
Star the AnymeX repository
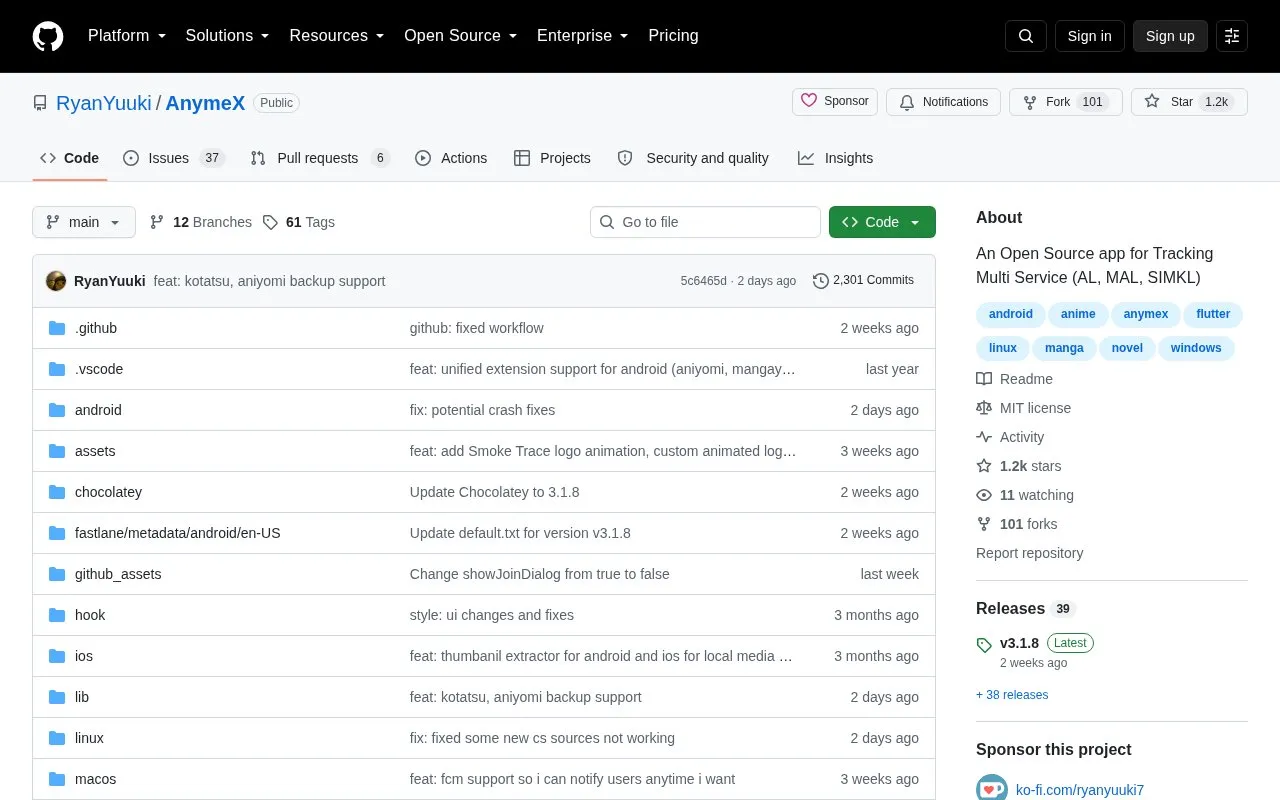coord(1189,102)
